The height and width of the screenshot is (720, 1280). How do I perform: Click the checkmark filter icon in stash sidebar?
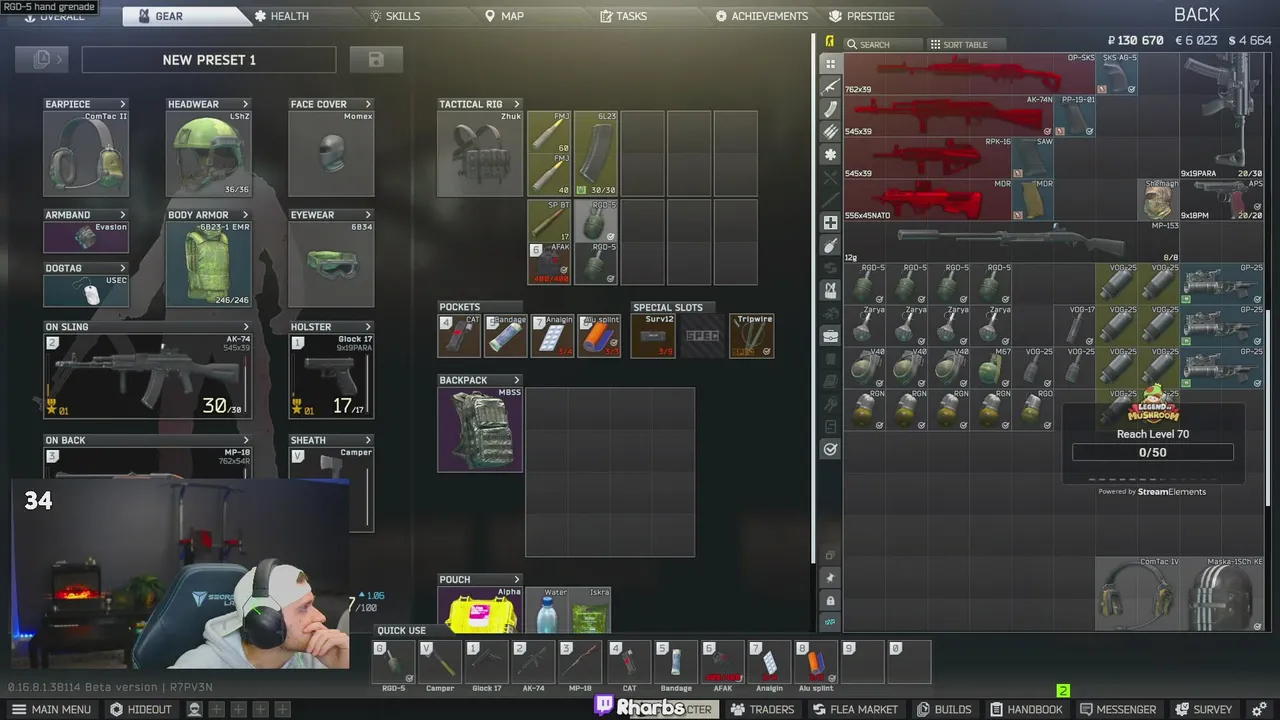830,450
